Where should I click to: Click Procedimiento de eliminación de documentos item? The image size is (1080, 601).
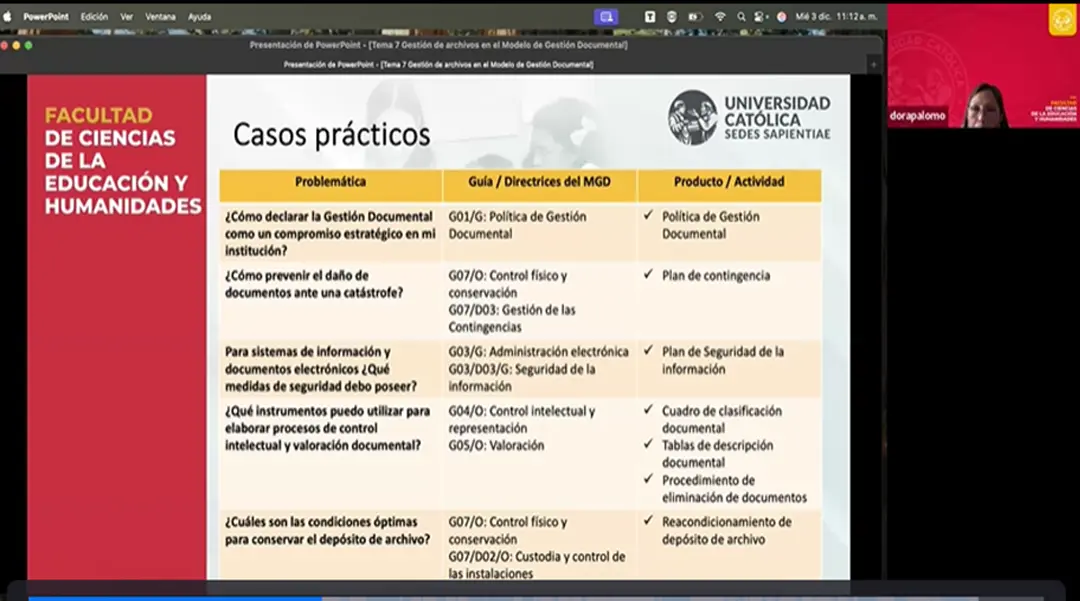coord(734,489)
